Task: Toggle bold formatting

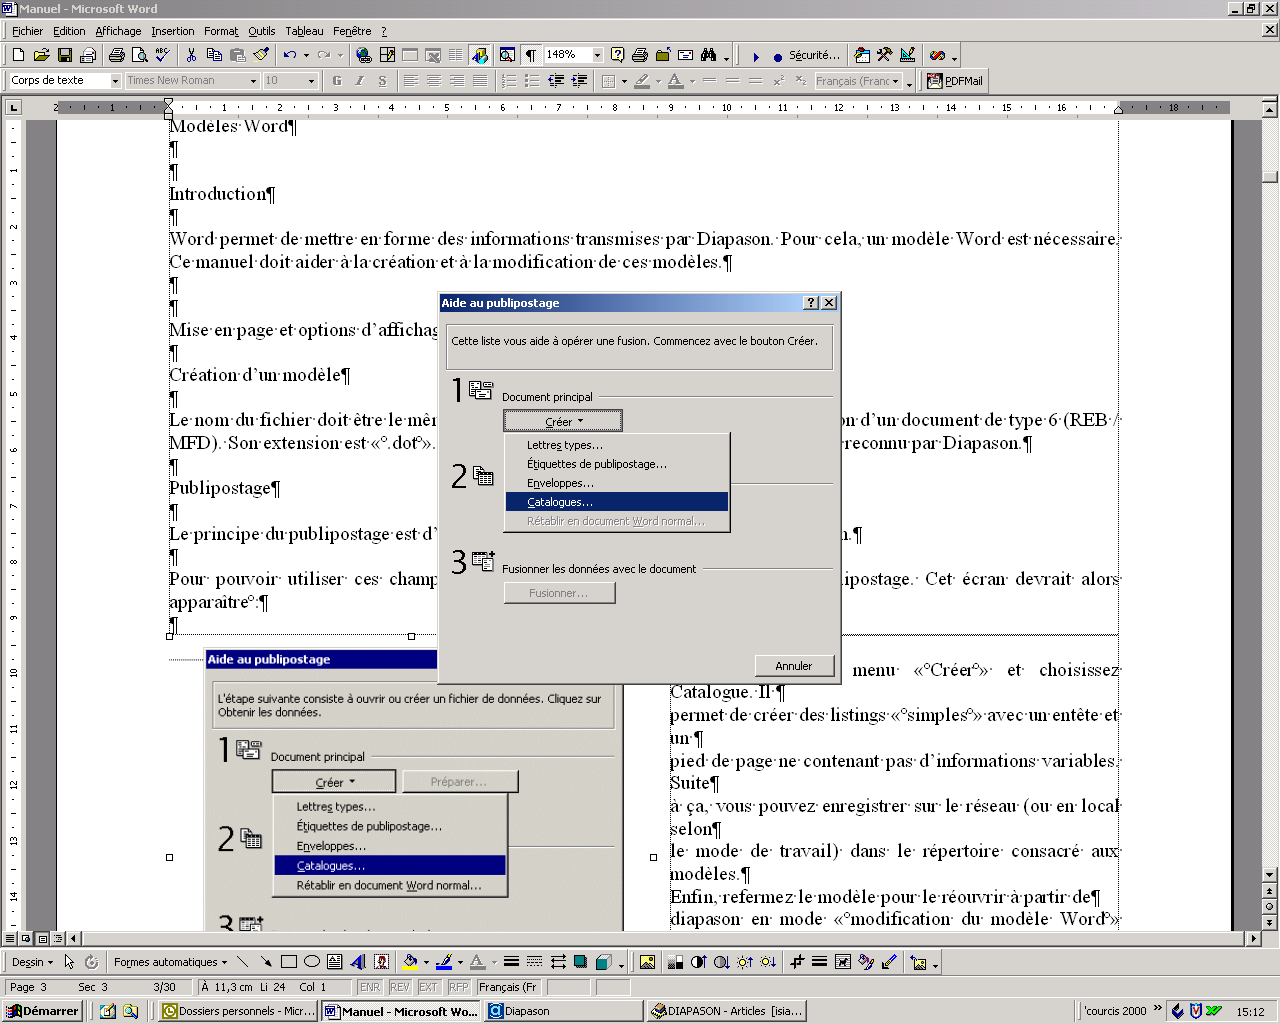Action: pyautogui.click(x=337, y=81)
